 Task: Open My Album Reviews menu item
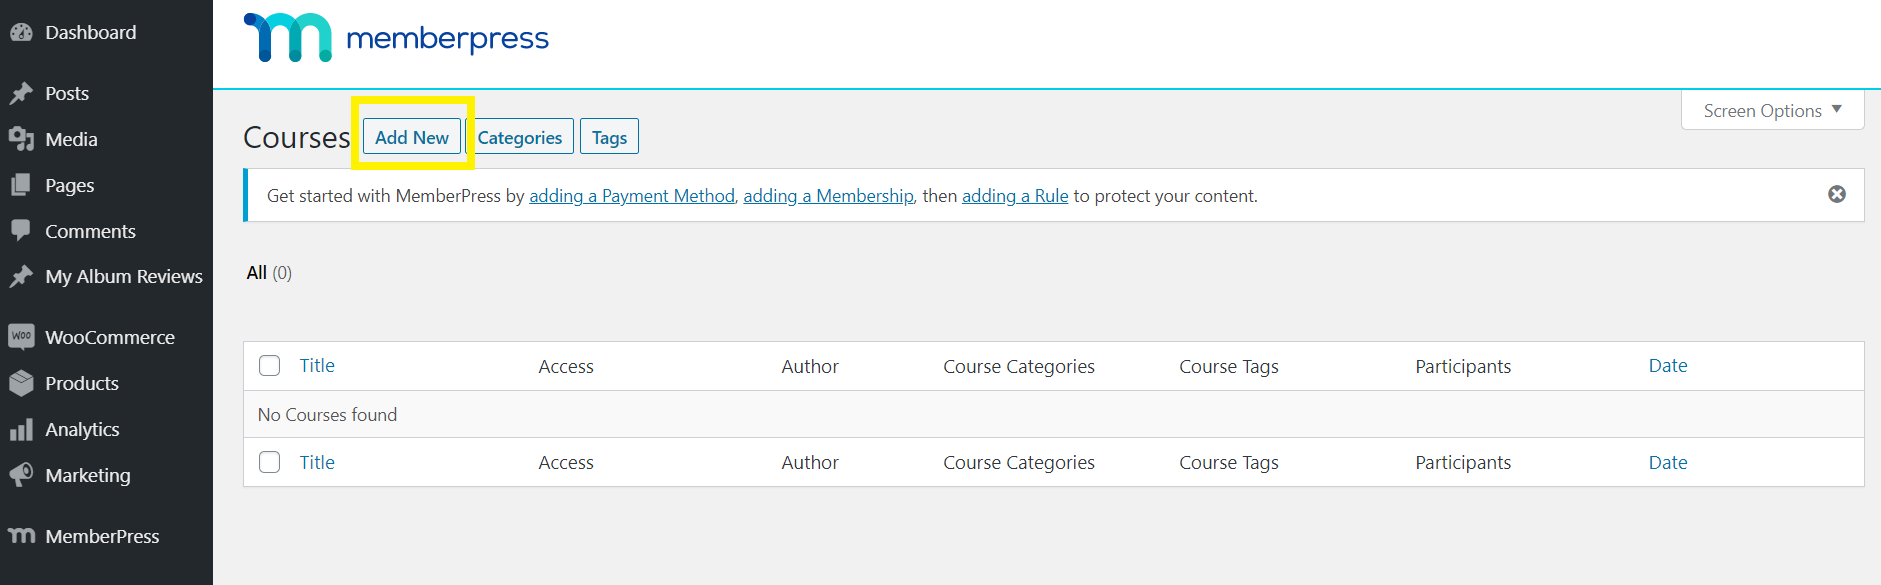click(124, 276)
